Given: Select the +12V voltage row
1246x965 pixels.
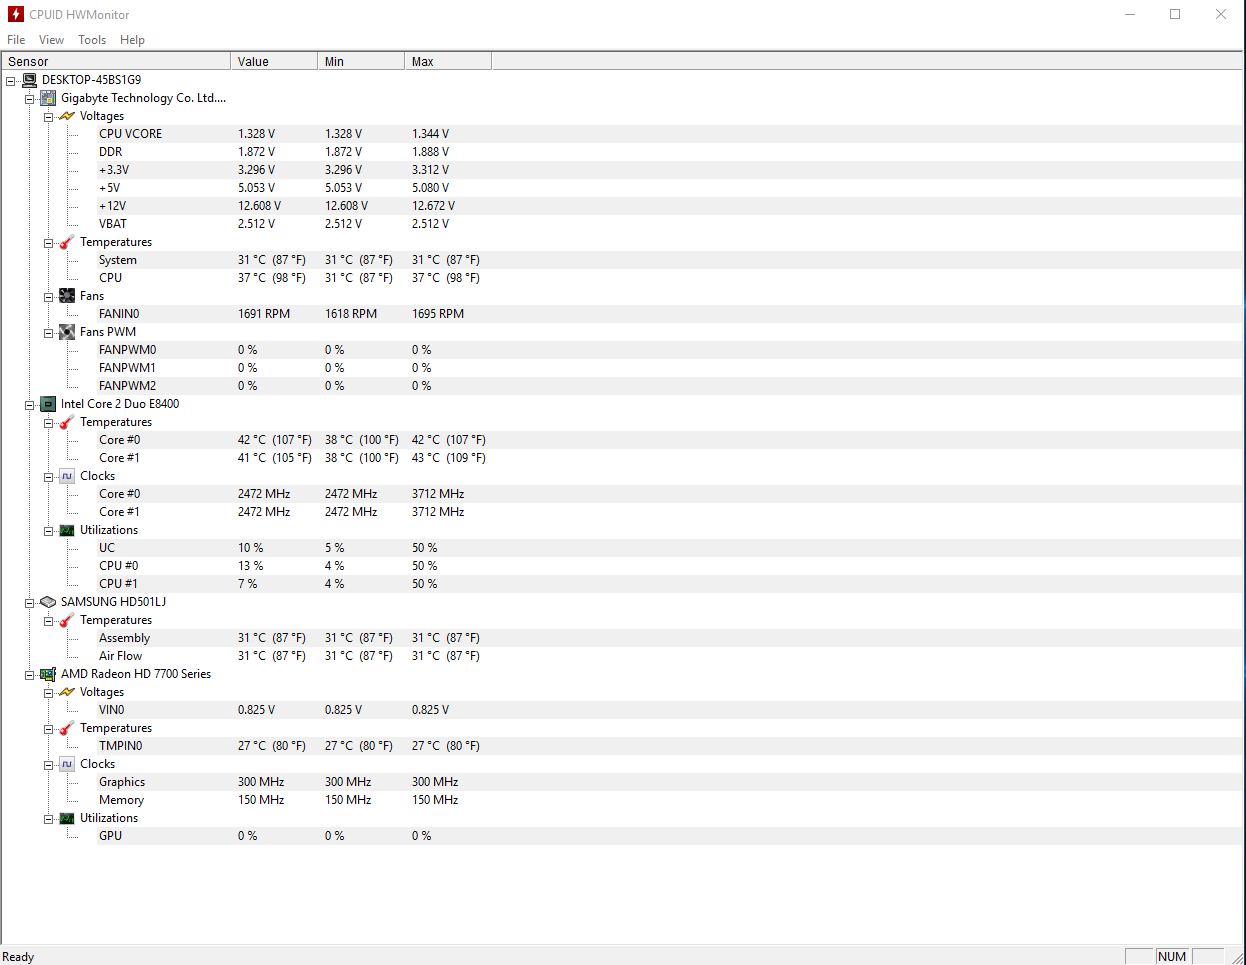Looking at the screenshot, I should pyautogui.click(x=668, y=206).
